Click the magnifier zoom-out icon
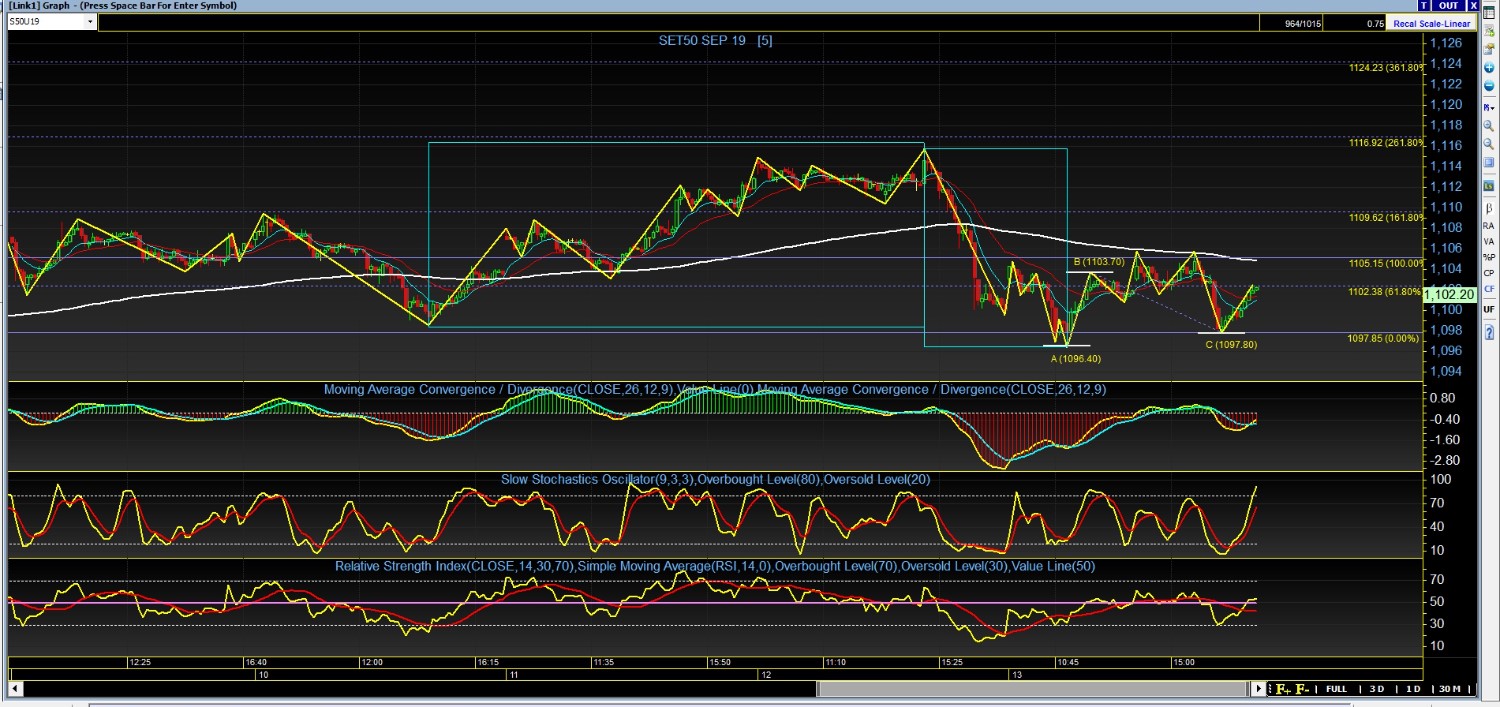This screenshot has height=707, width=1500. tap(1489, 144)
